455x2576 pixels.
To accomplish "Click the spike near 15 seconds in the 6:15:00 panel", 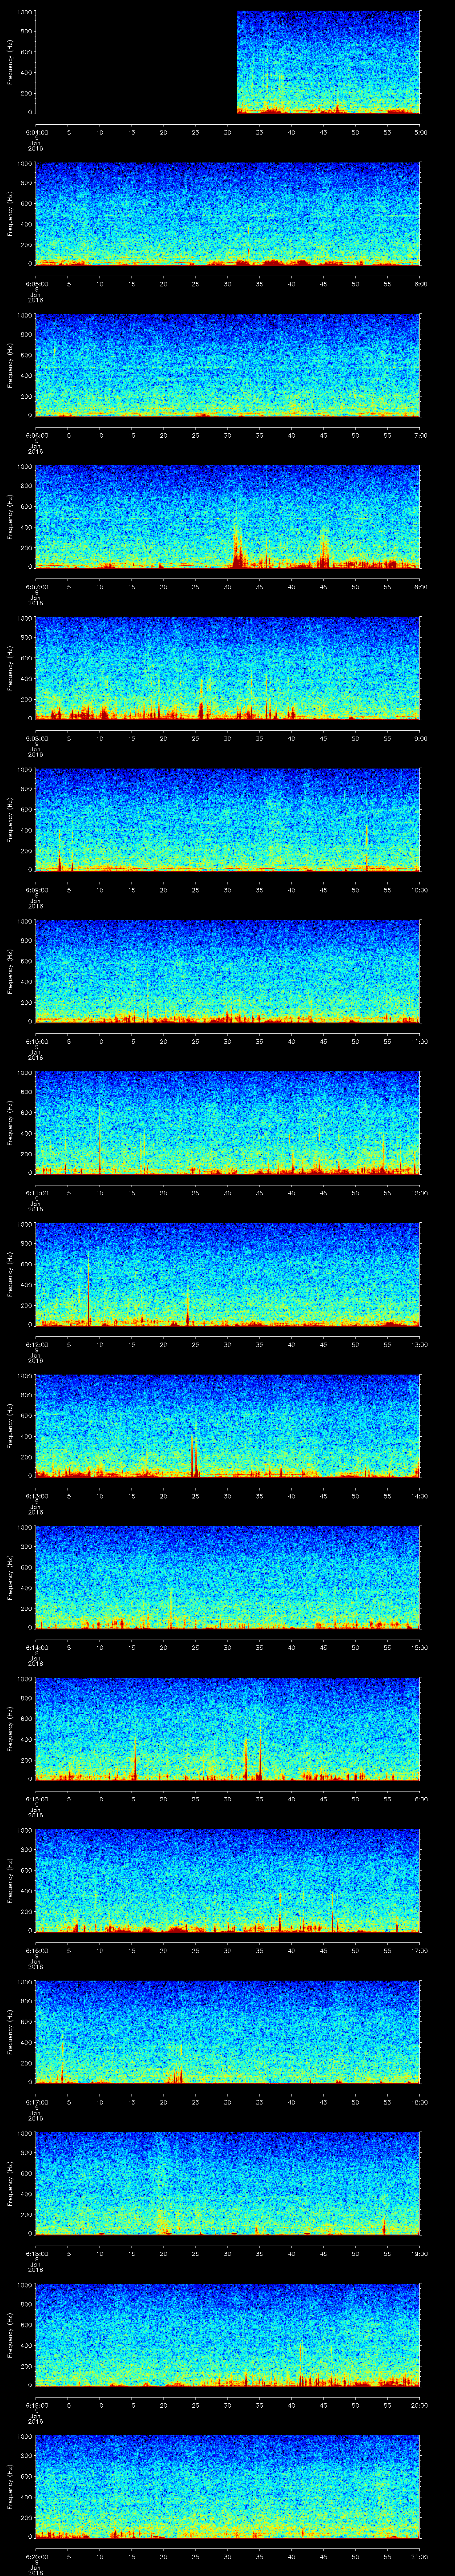I will coord(134,1761).
